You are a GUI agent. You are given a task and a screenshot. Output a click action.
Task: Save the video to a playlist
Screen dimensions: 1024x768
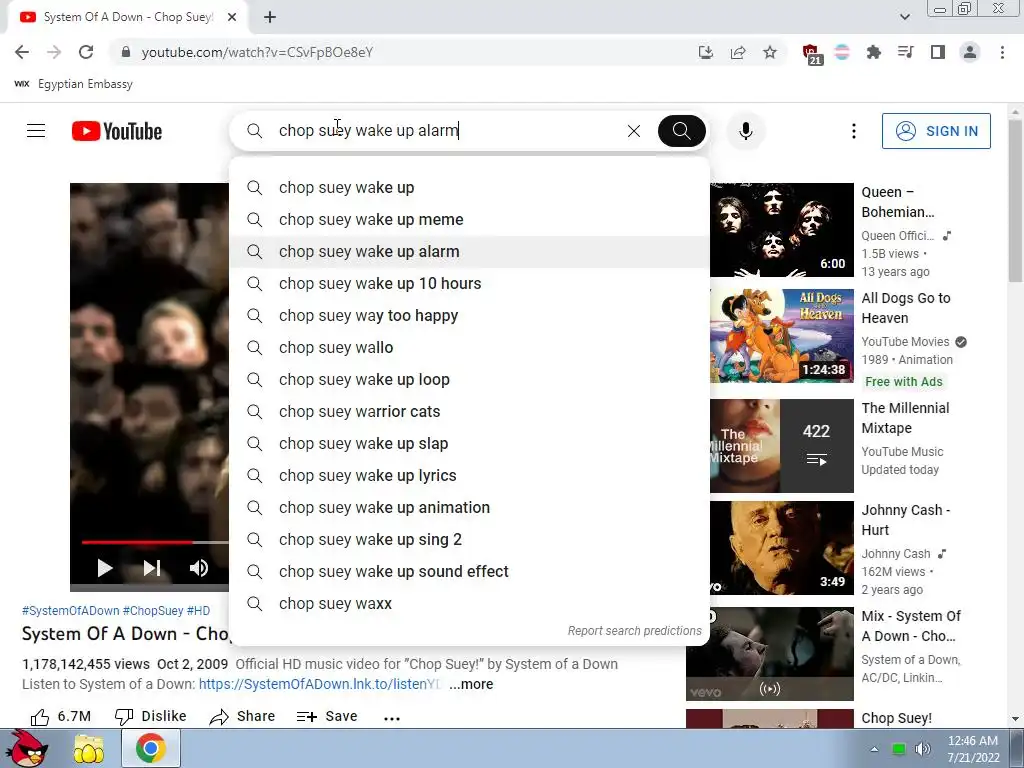pos(327,716)
